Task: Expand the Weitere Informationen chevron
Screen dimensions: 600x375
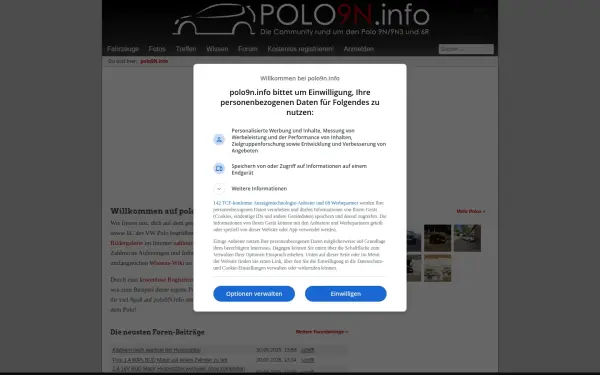Action: pos(219,189)
